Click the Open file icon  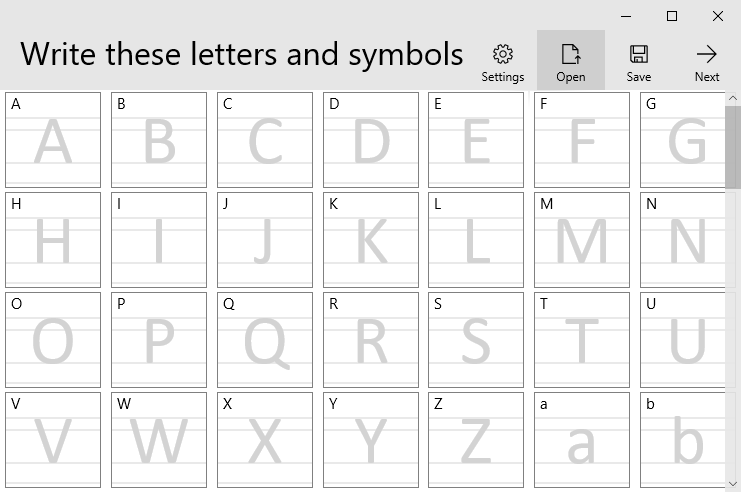tap(570, 54)
